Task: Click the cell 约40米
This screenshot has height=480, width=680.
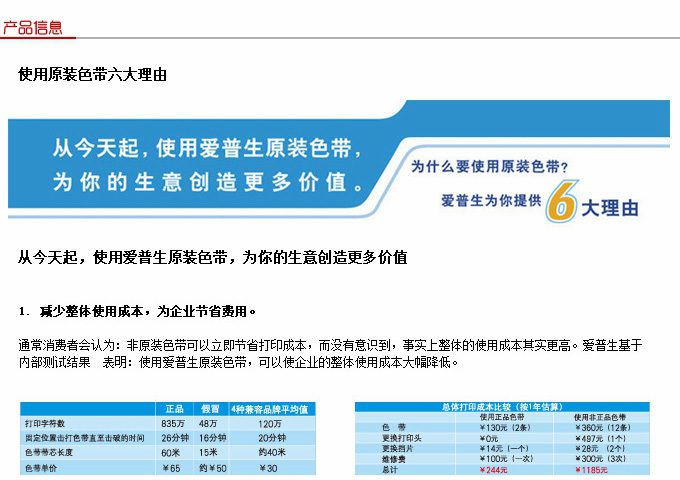Action: (272, 452)
